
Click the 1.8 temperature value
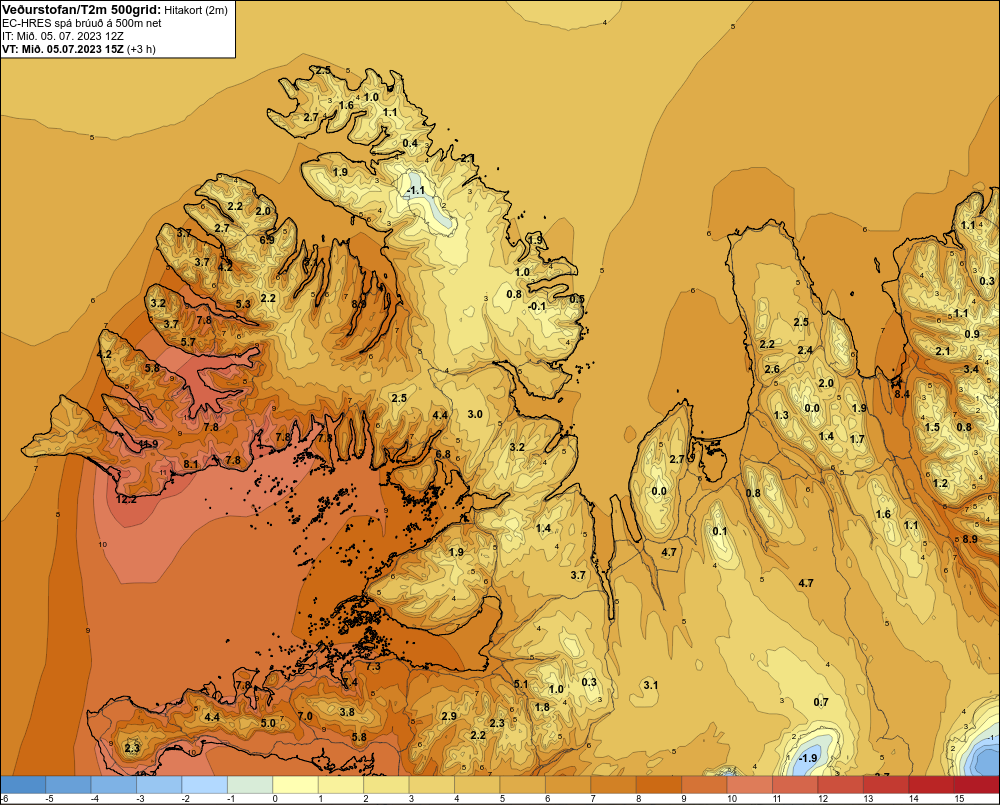pyautogui.click(x=542, y=707)
